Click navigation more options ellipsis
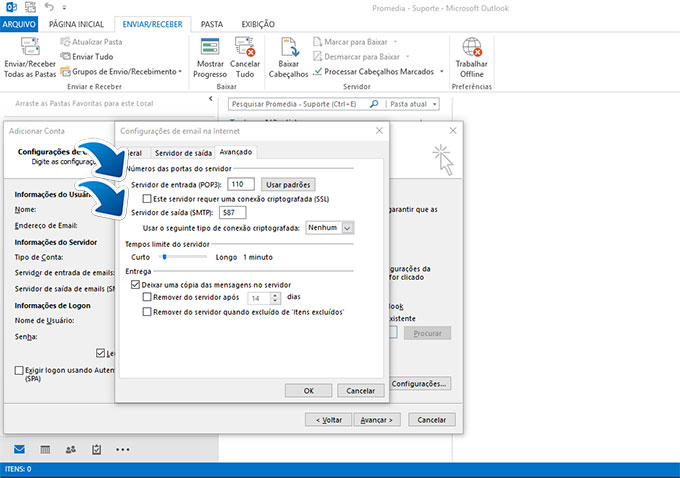 [x=123, y=450]
